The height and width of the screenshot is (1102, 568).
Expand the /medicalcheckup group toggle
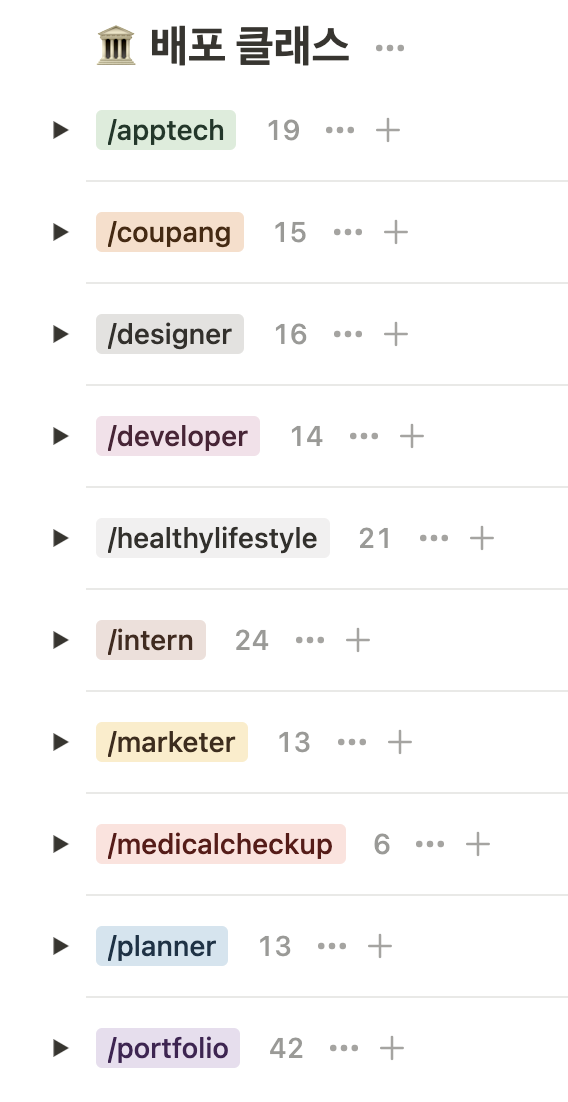point(60,844)
